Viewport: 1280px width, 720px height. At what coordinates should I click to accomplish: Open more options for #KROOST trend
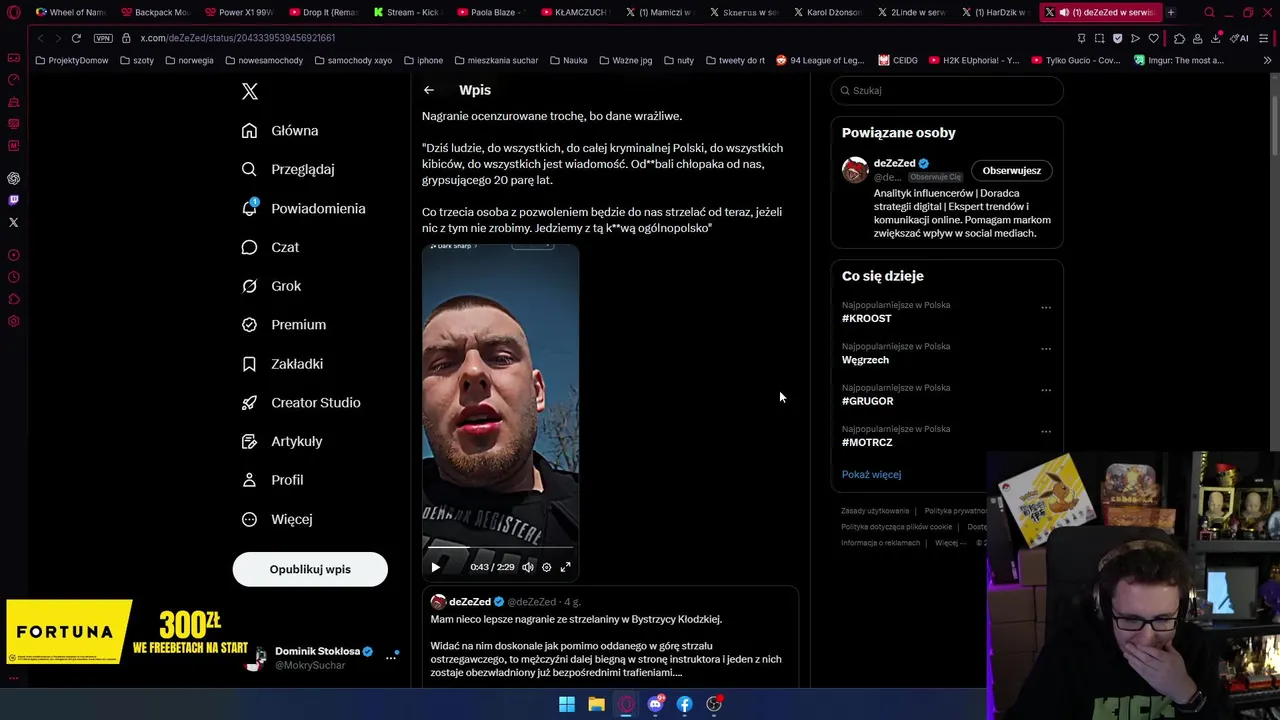1046,307
